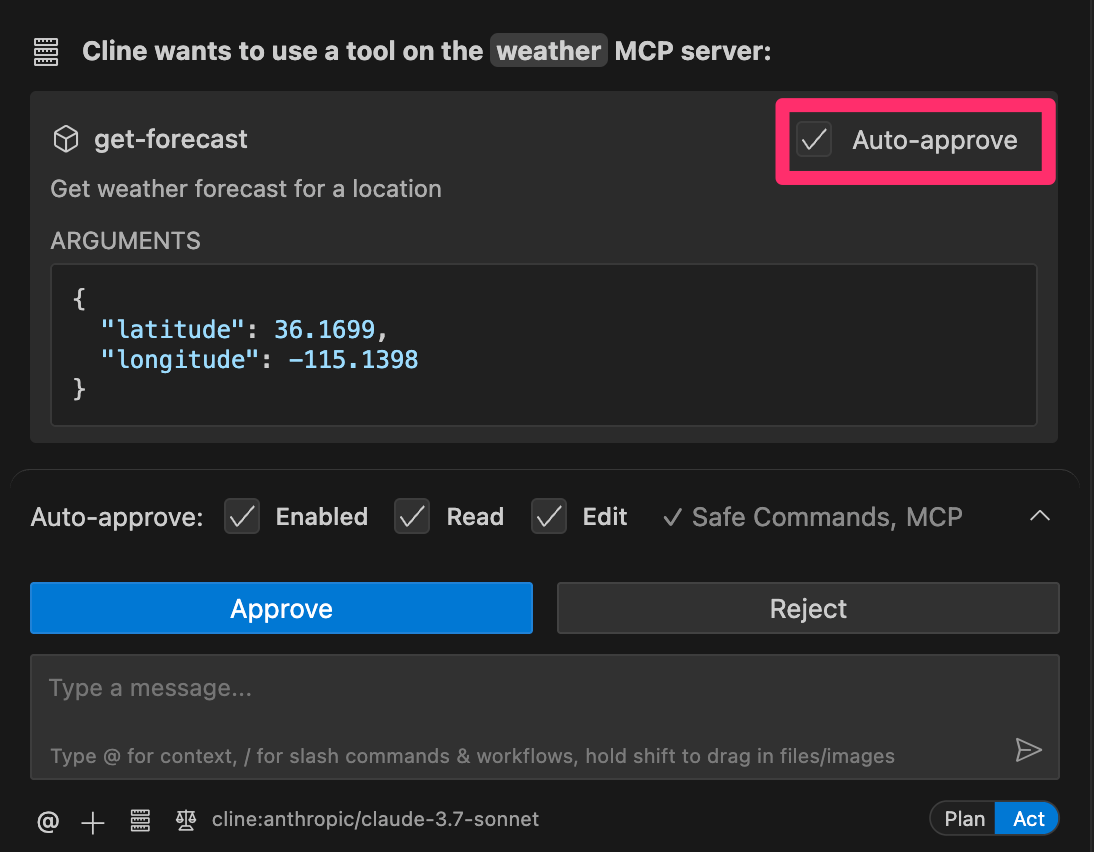Toggle off the Edit auto-approve permission
This screenshot has height=852, width=1094.
coord(548,517)
